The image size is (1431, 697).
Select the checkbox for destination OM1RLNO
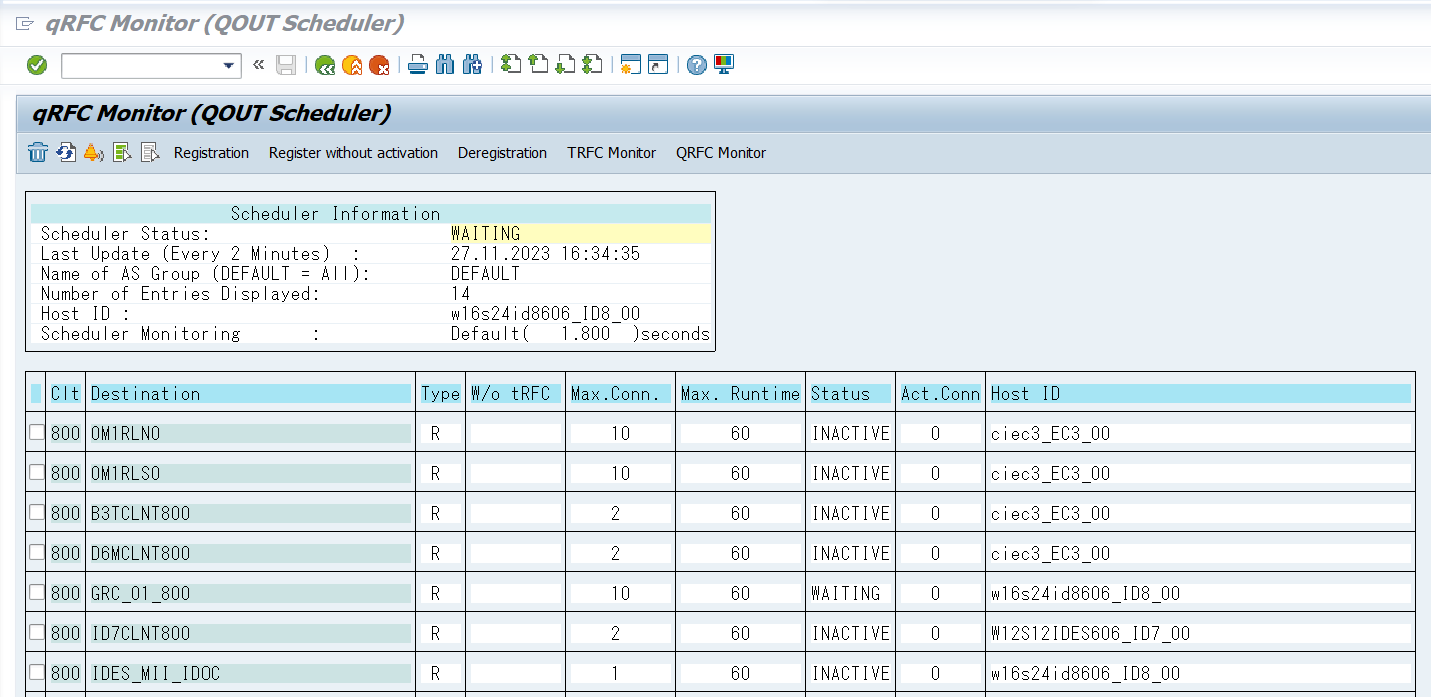37,433
